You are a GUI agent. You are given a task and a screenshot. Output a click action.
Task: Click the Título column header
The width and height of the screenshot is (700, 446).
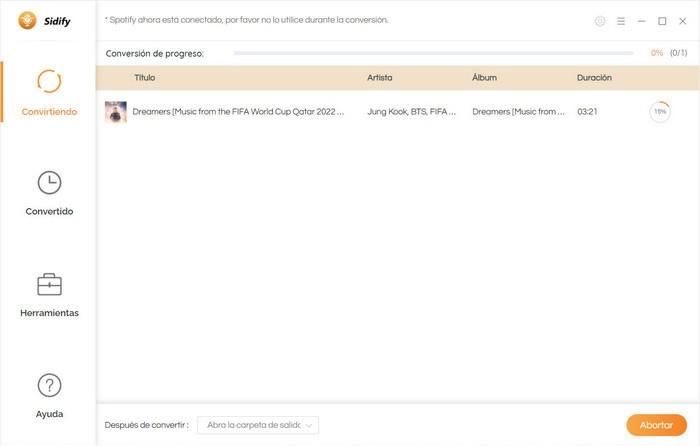[x=145, y=78]
